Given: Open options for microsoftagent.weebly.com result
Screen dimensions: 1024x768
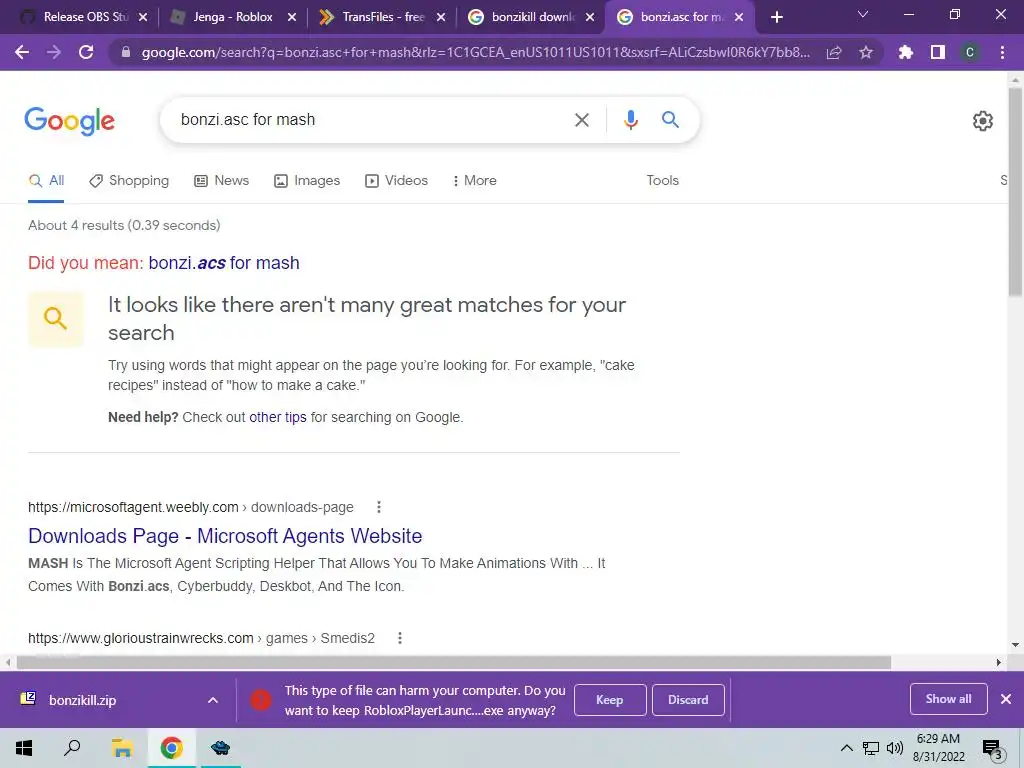Looking at the screenshot, I should tap(379, 507).
